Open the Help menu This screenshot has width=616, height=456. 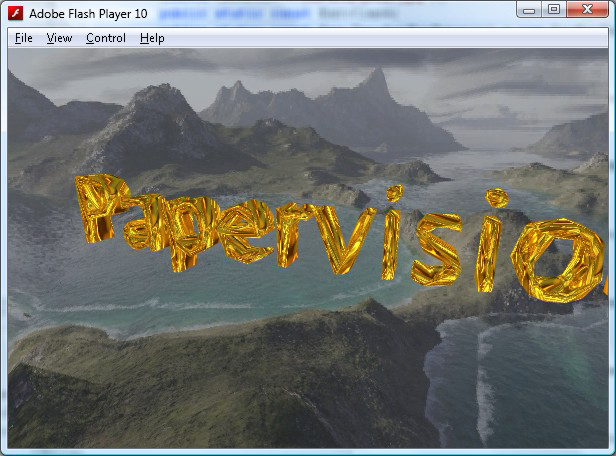point(152,38)
